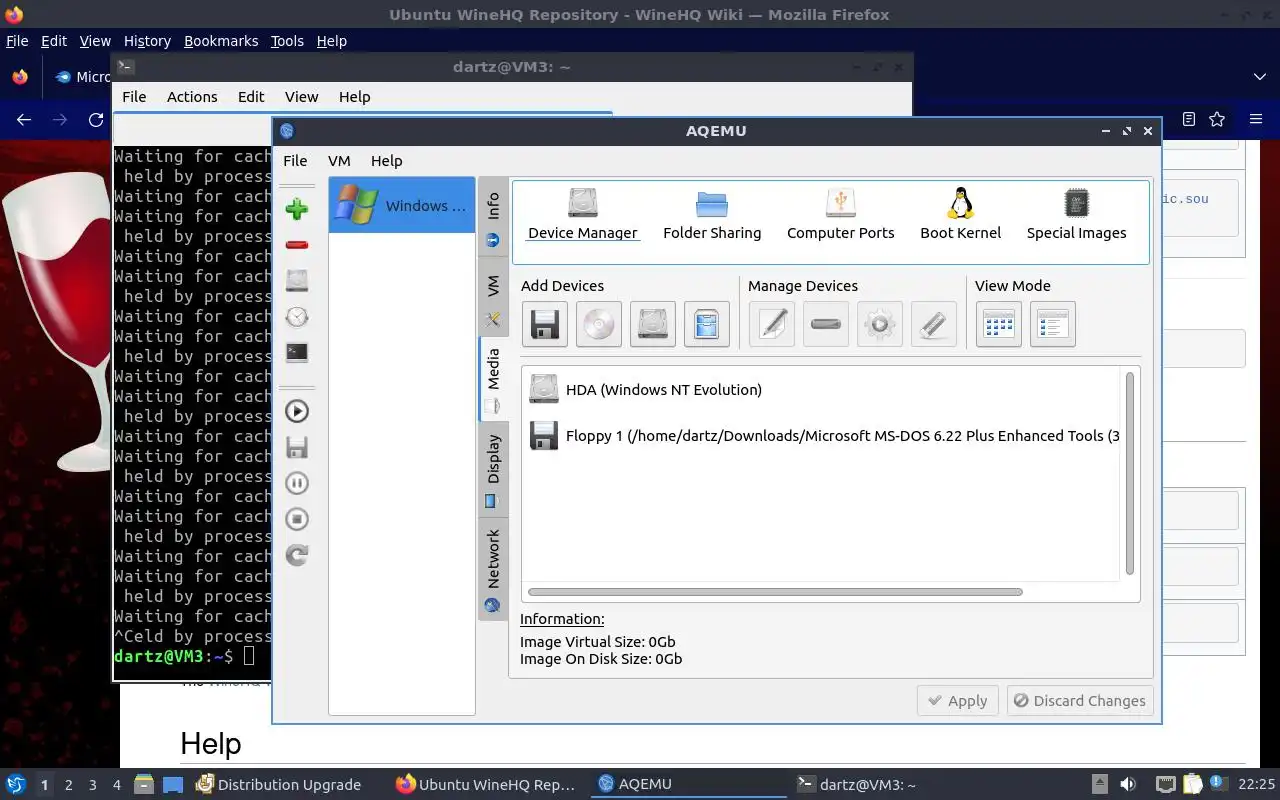Click the green plus Add VM icon
The image size is (1280, 800).
[x=297, y=209]
